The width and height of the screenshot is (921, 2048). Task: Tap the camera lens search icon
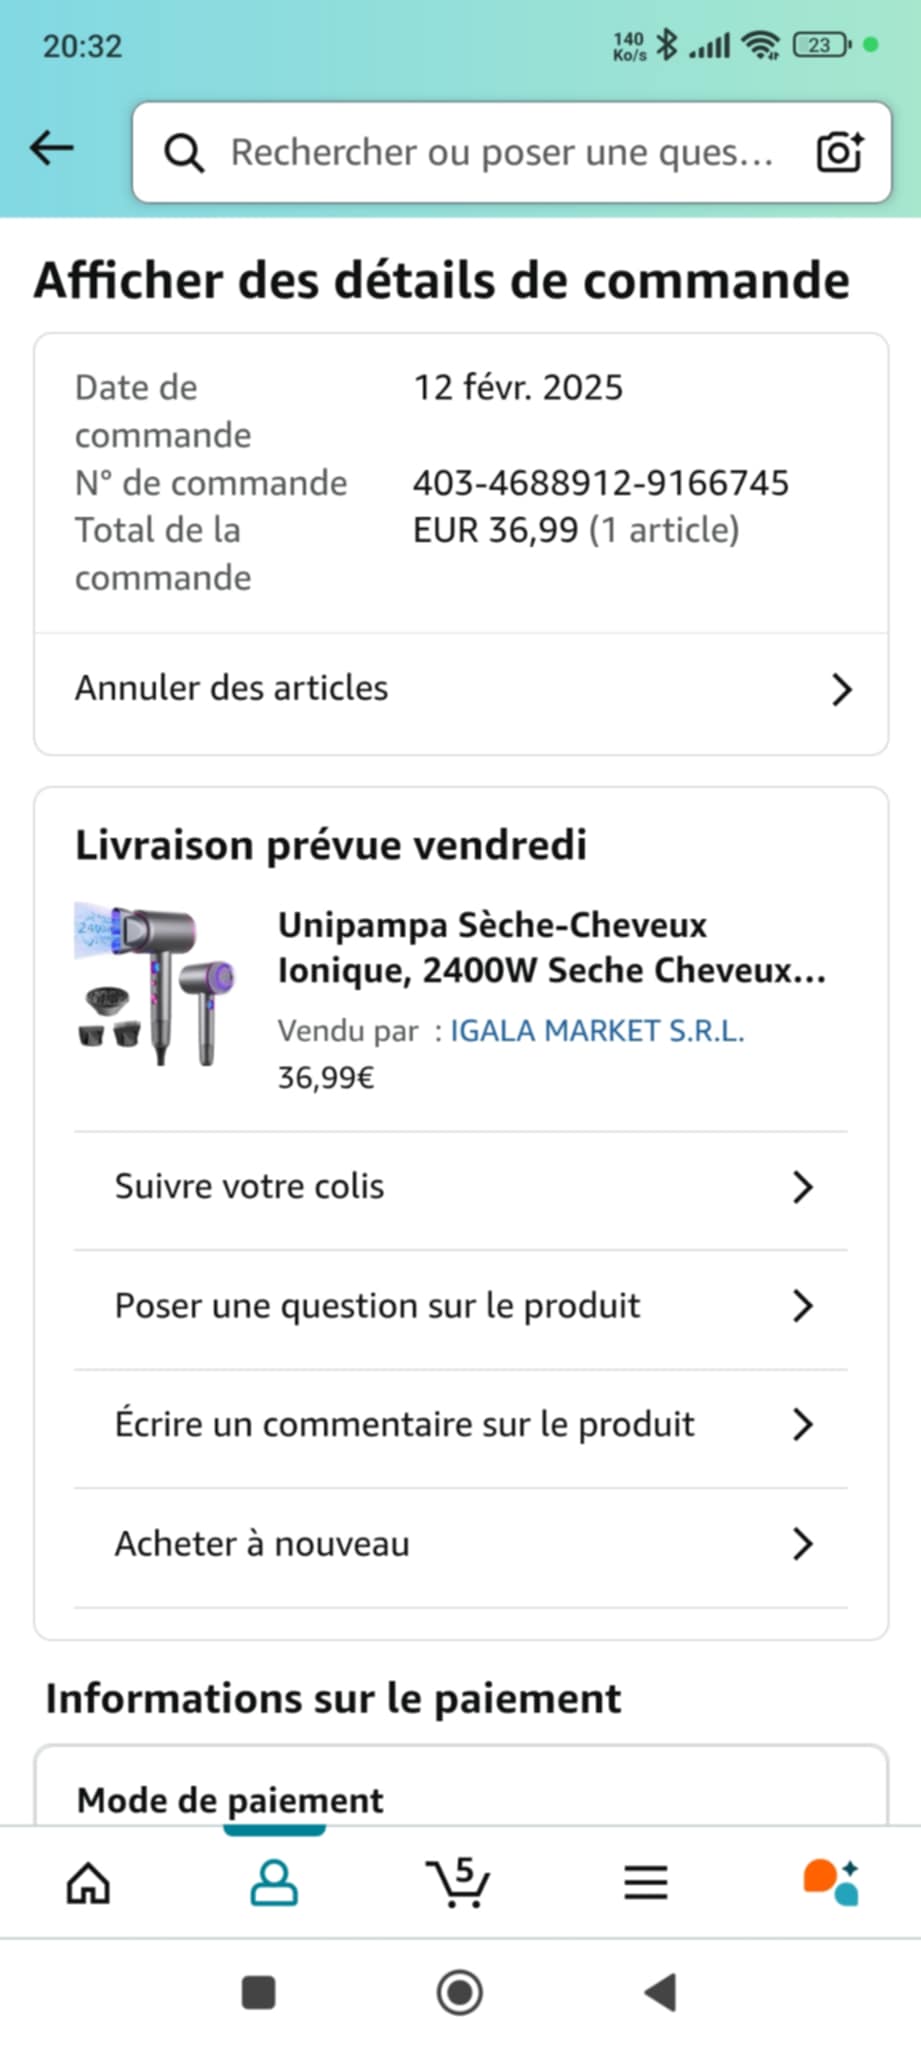coord(838,152)
